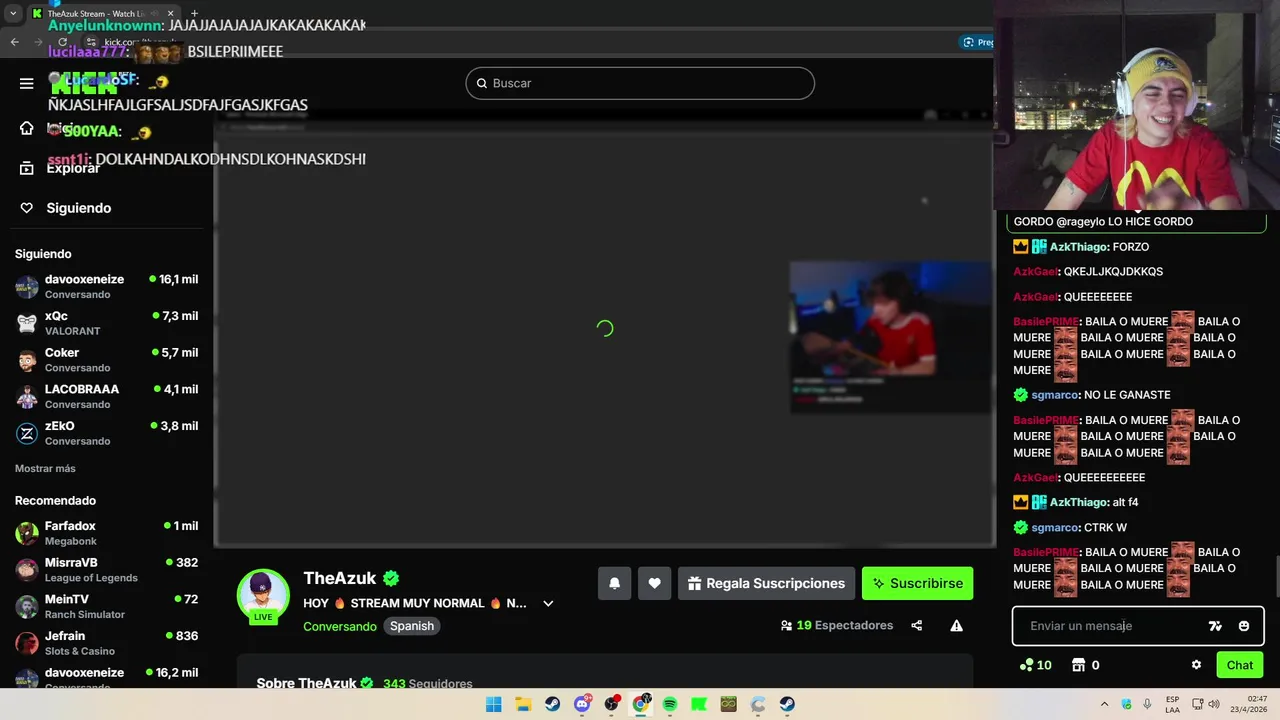Send message with green Chat button
Viewport: 1280px width, 720px height.
(1240, 665)
